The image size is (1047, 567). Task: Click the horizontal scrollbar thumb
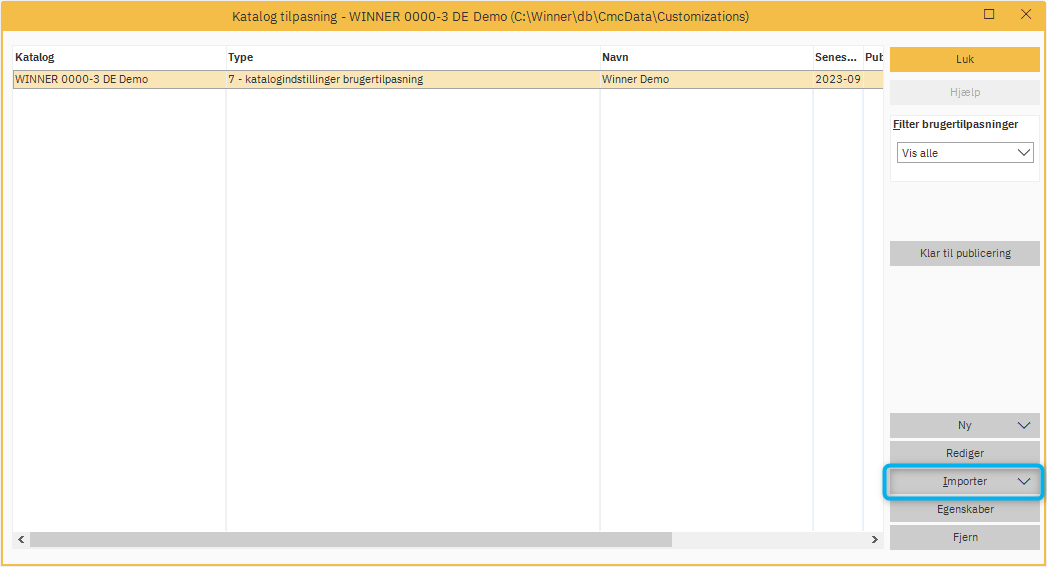(x=350, y=539)
